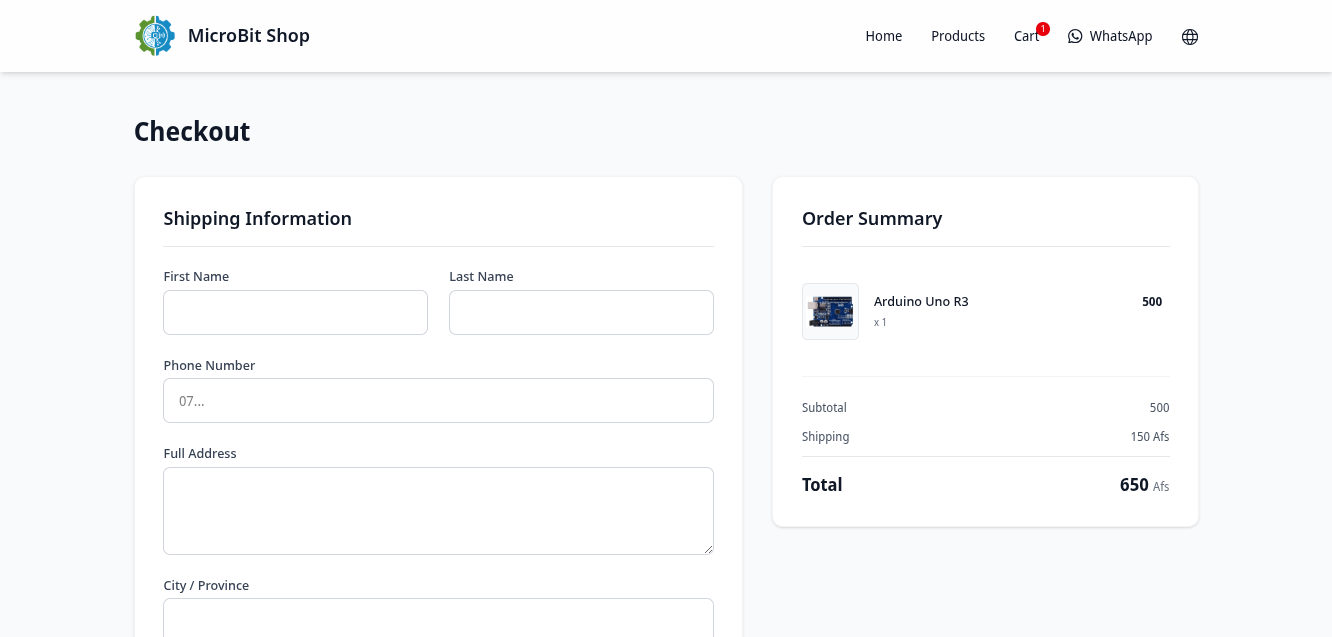The width and height of the screenshot is (1332, 637).
Task: Click the Phone Number label
Action: tap(209, 366)
